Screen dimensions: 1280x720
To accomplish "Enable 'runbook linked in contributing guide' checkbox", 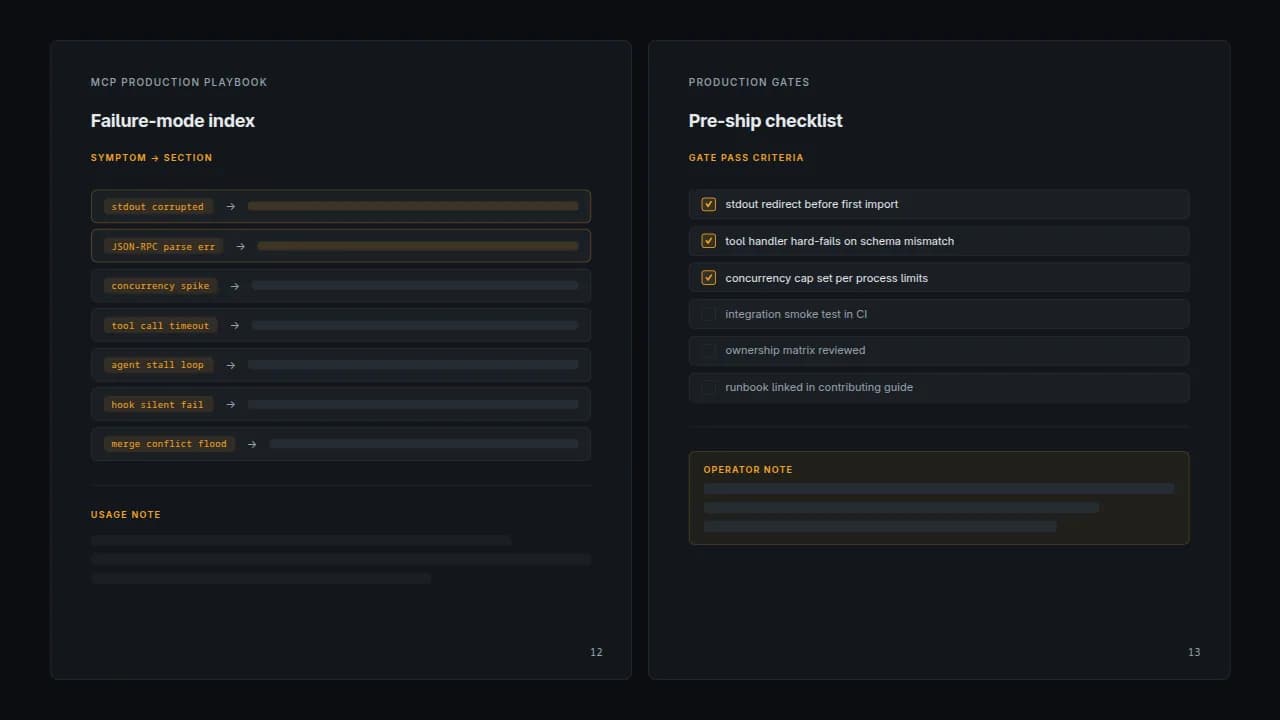I will pos(708,387).
